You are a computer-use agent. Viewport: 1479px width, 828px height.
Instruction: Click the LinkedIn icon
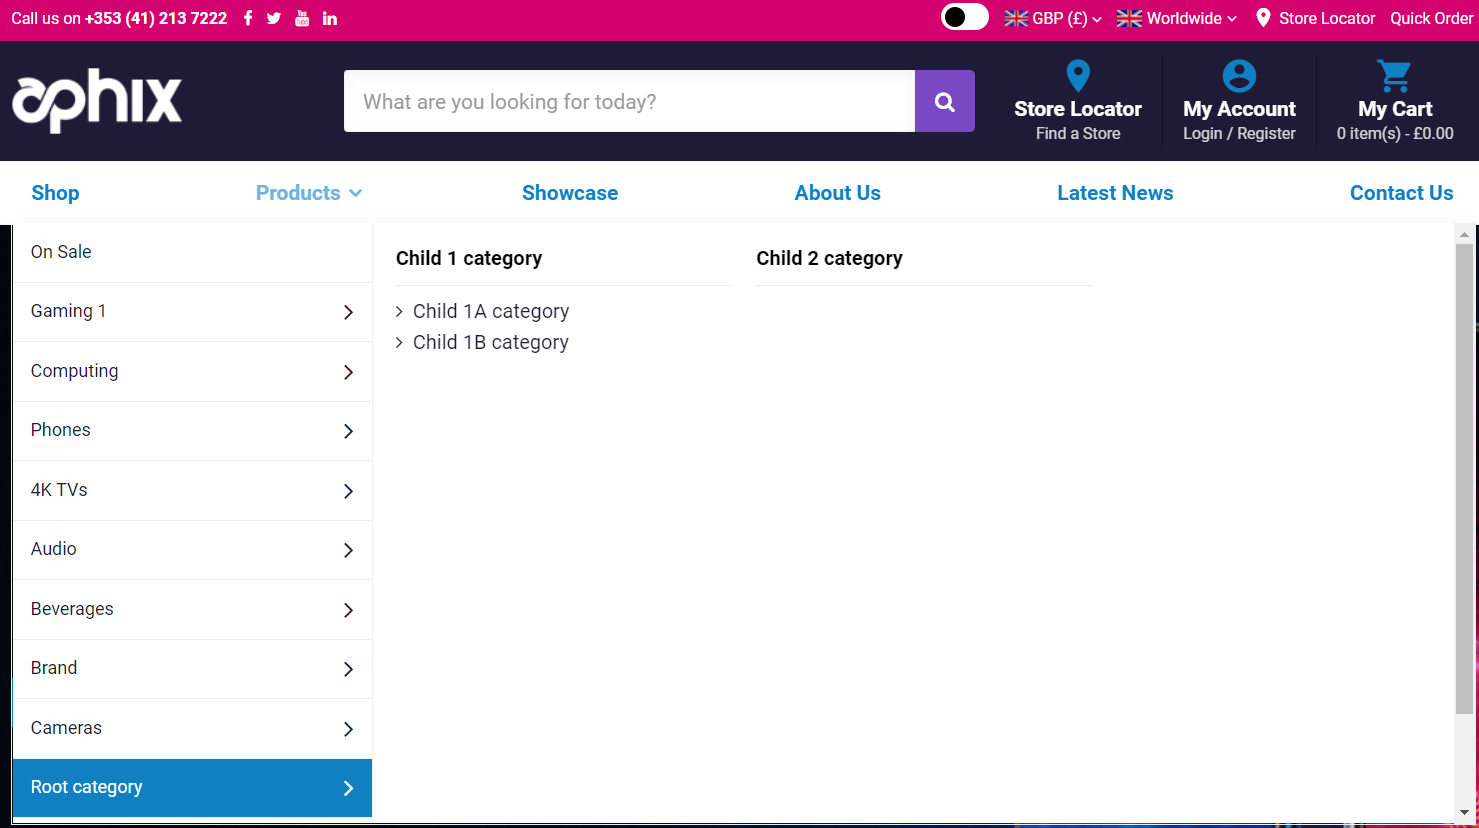coord(329,18)
